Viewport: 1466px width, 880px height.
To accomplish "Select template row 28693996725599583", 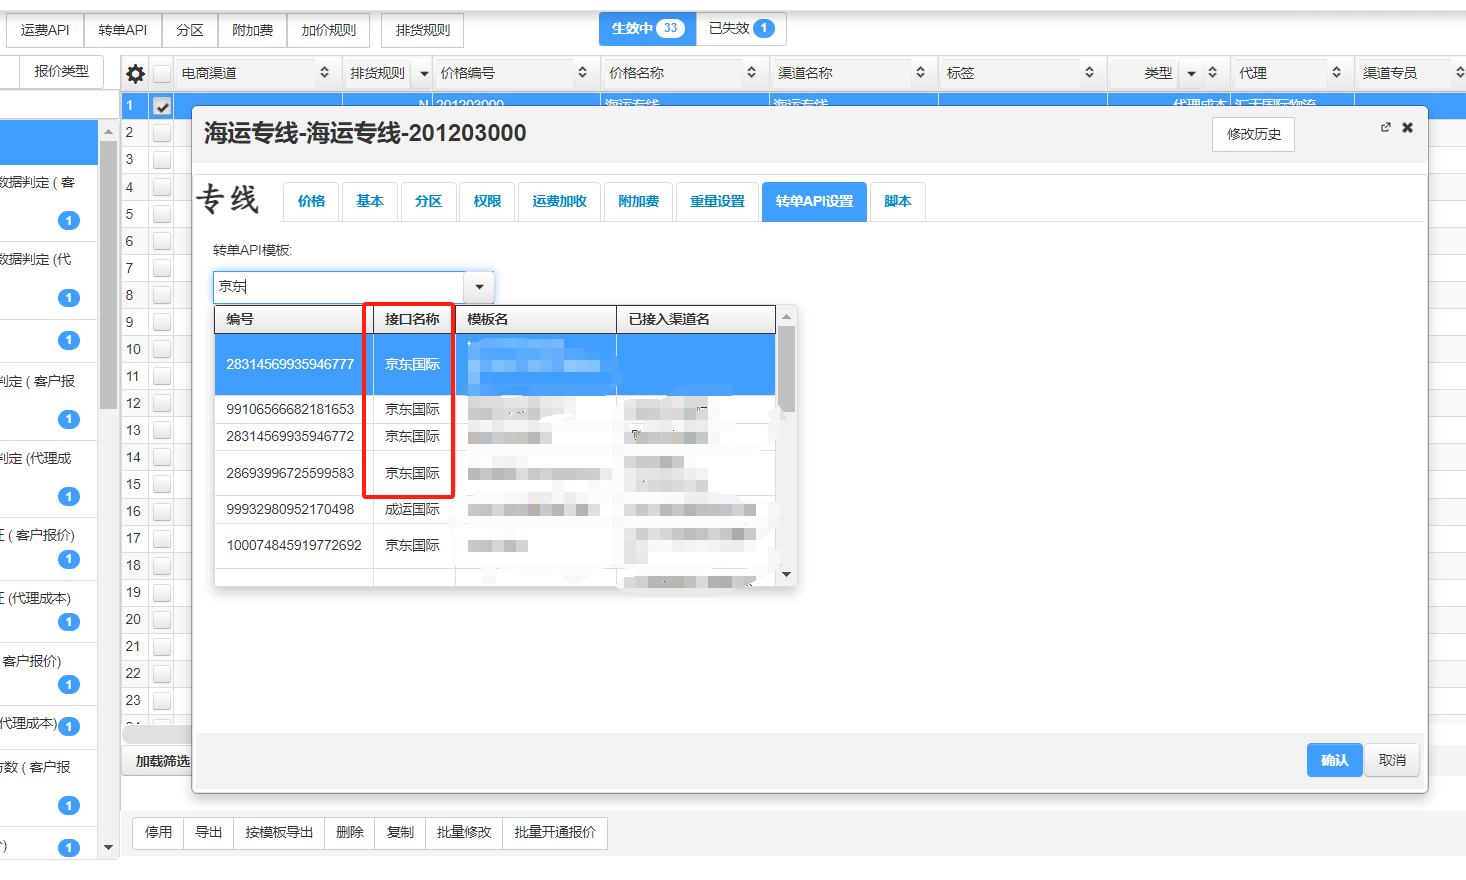I will (x=495, y=473).
